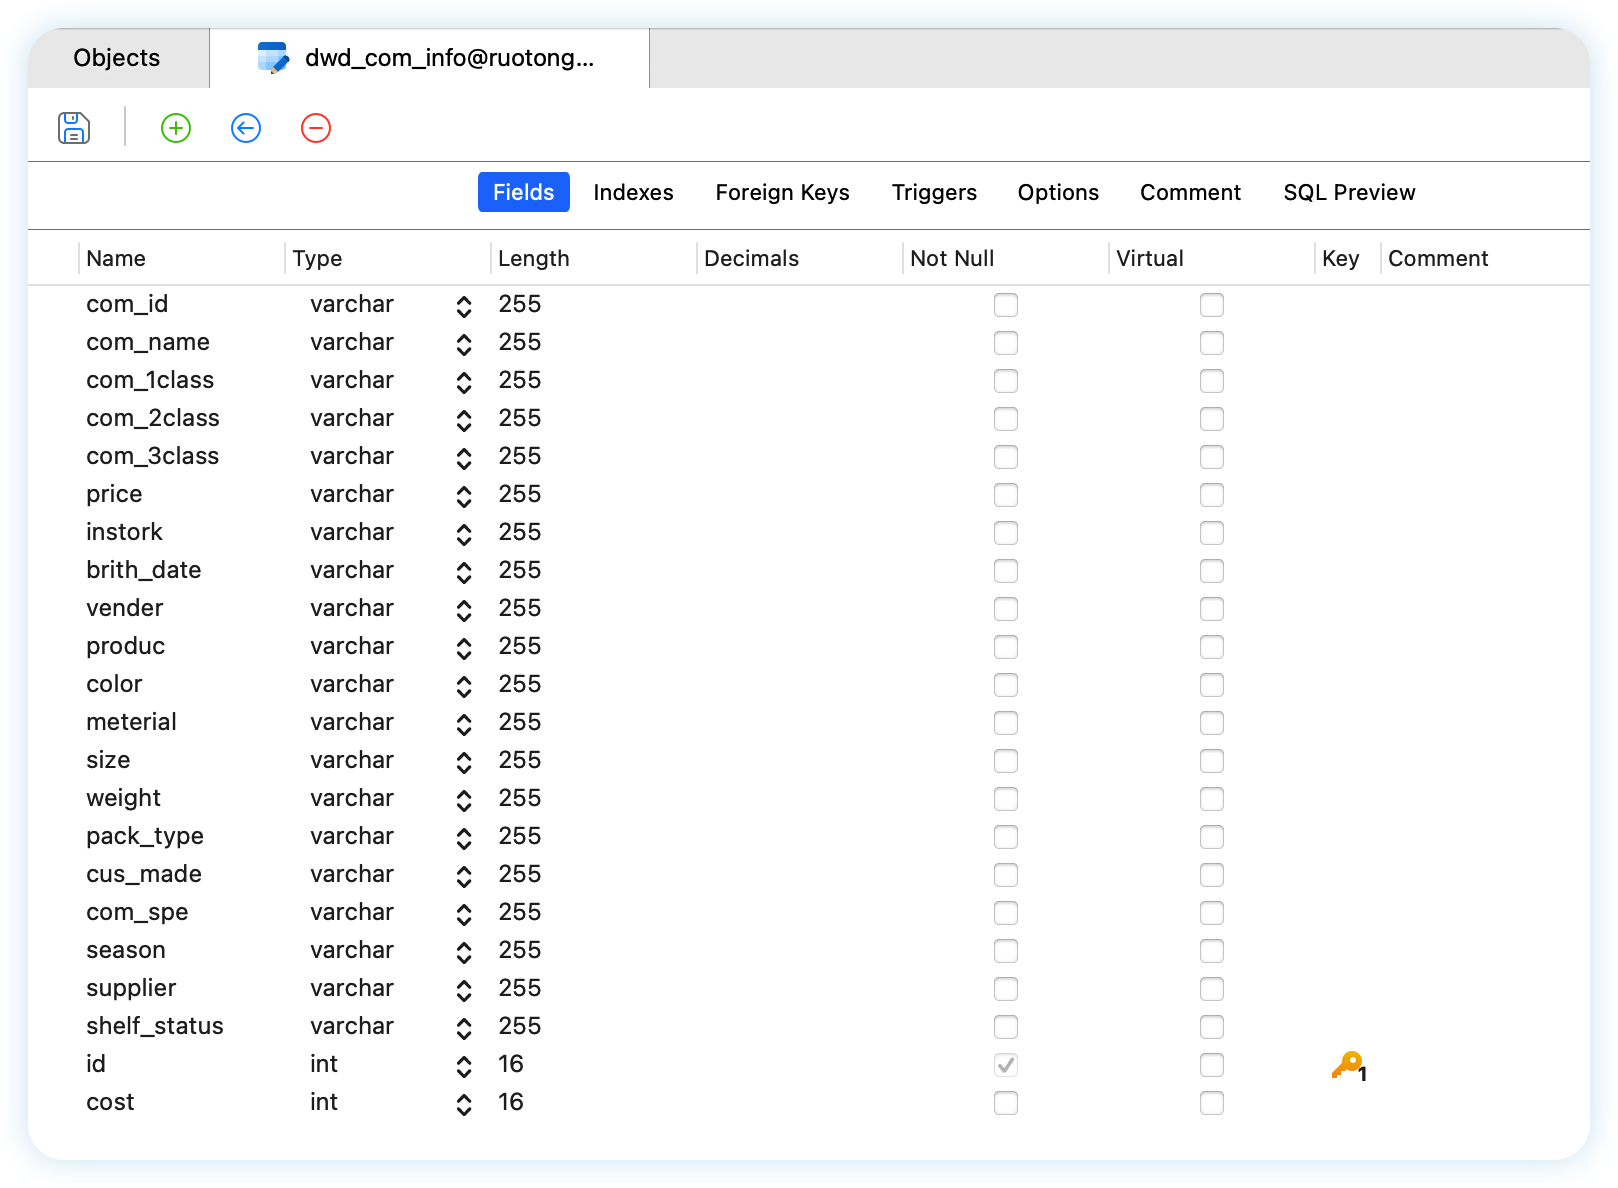Select the instork field name

[124, 532]
